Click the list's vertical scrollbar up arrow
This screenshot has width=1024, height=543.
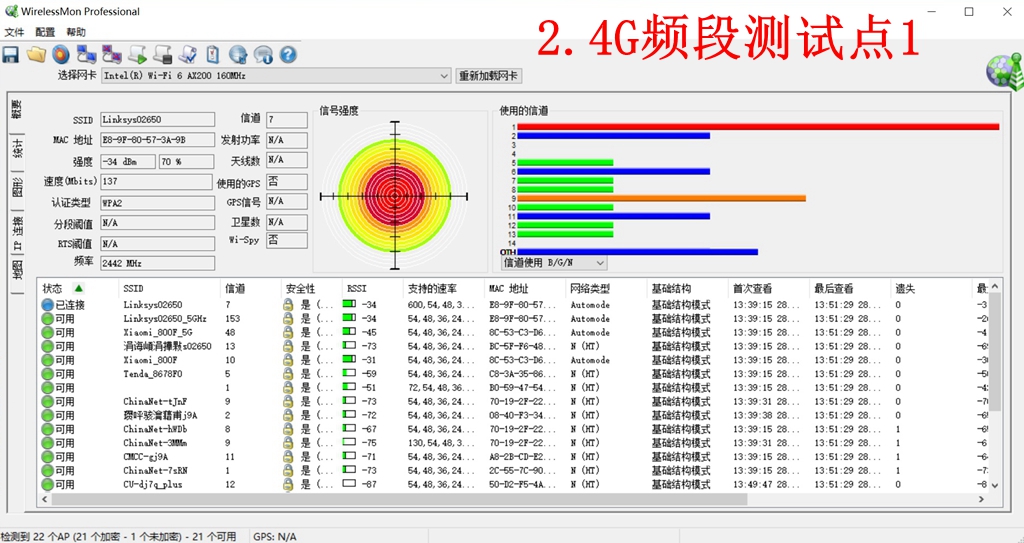click(x=995, y=287)
